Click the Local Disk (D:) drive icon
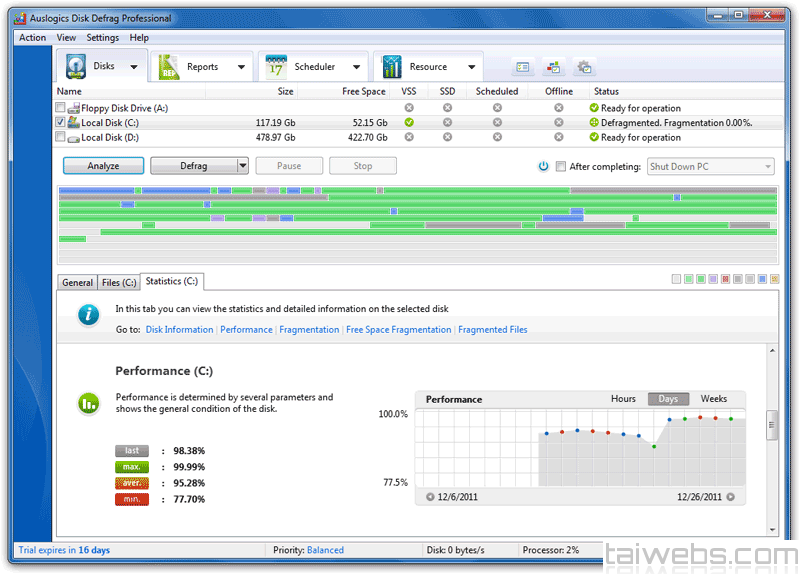Screen dimensions: 800x574 [73, 138]
